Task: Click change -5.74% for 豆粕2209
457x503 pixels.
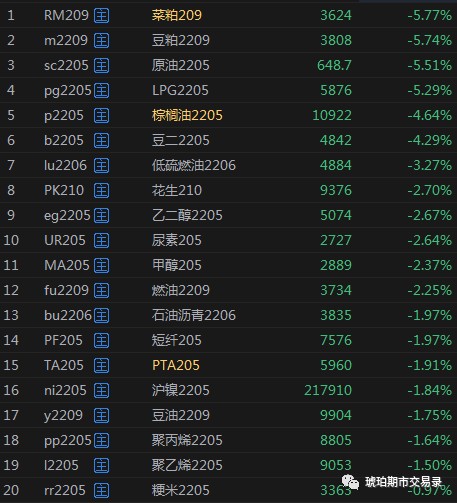Action: coord(430,40)
